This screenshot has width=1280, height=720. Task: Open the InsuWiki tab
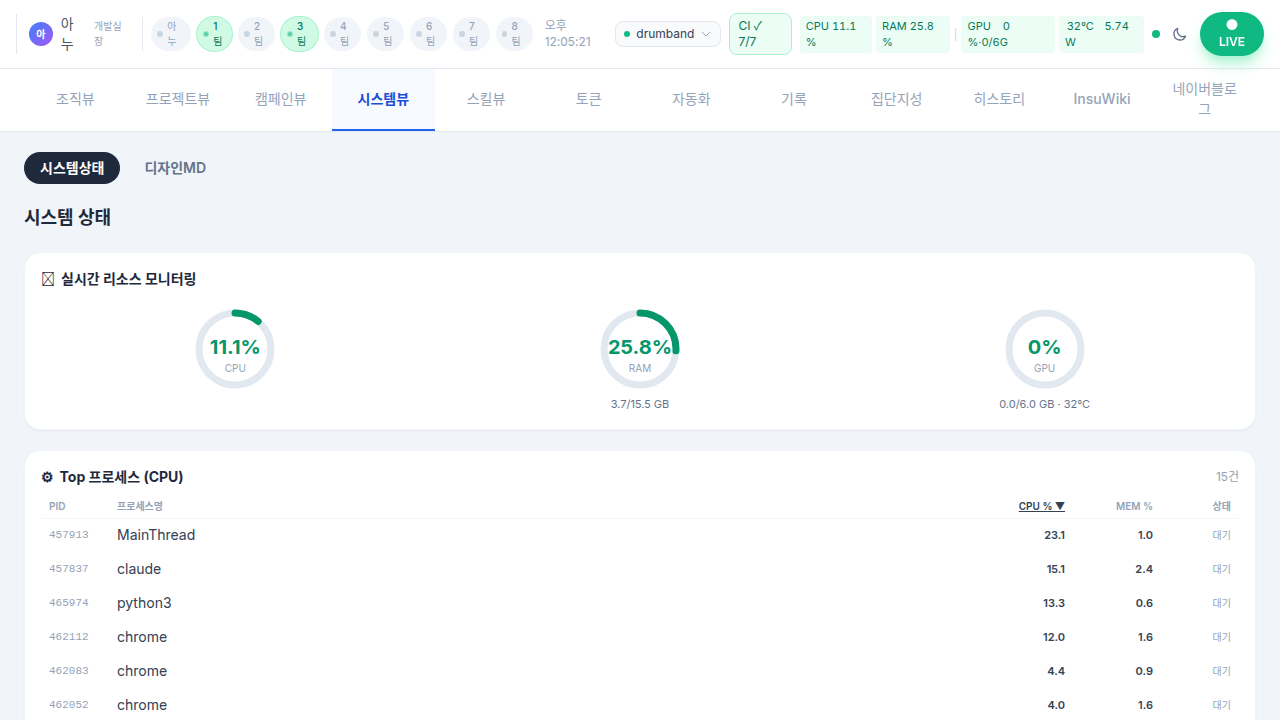tap(1102, 99)
